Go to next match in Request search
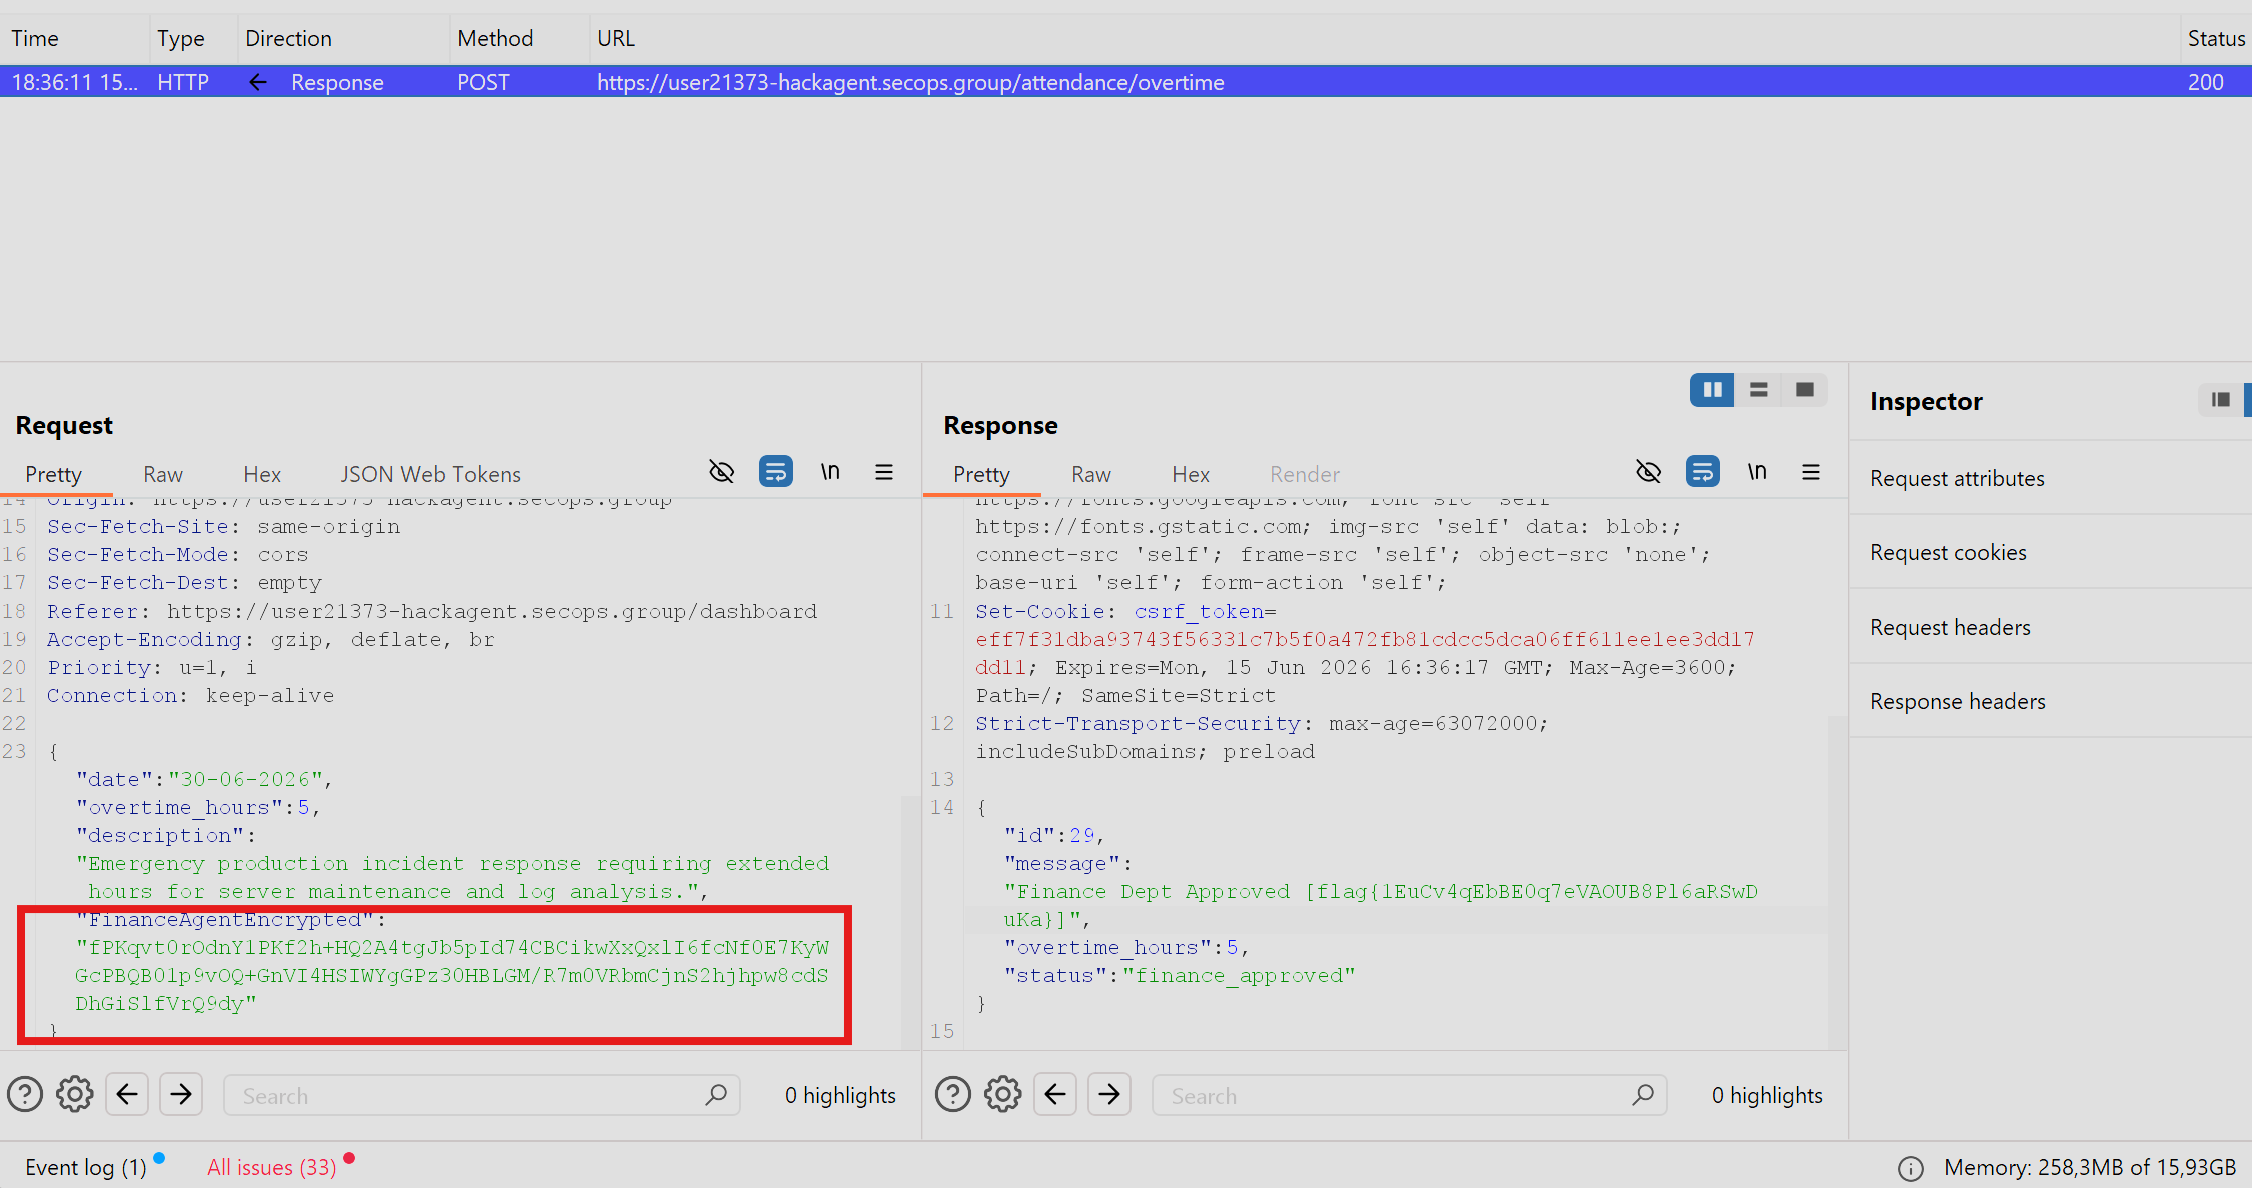The width and height of the screenshot is (2252, 1188). click(181, 1095)
